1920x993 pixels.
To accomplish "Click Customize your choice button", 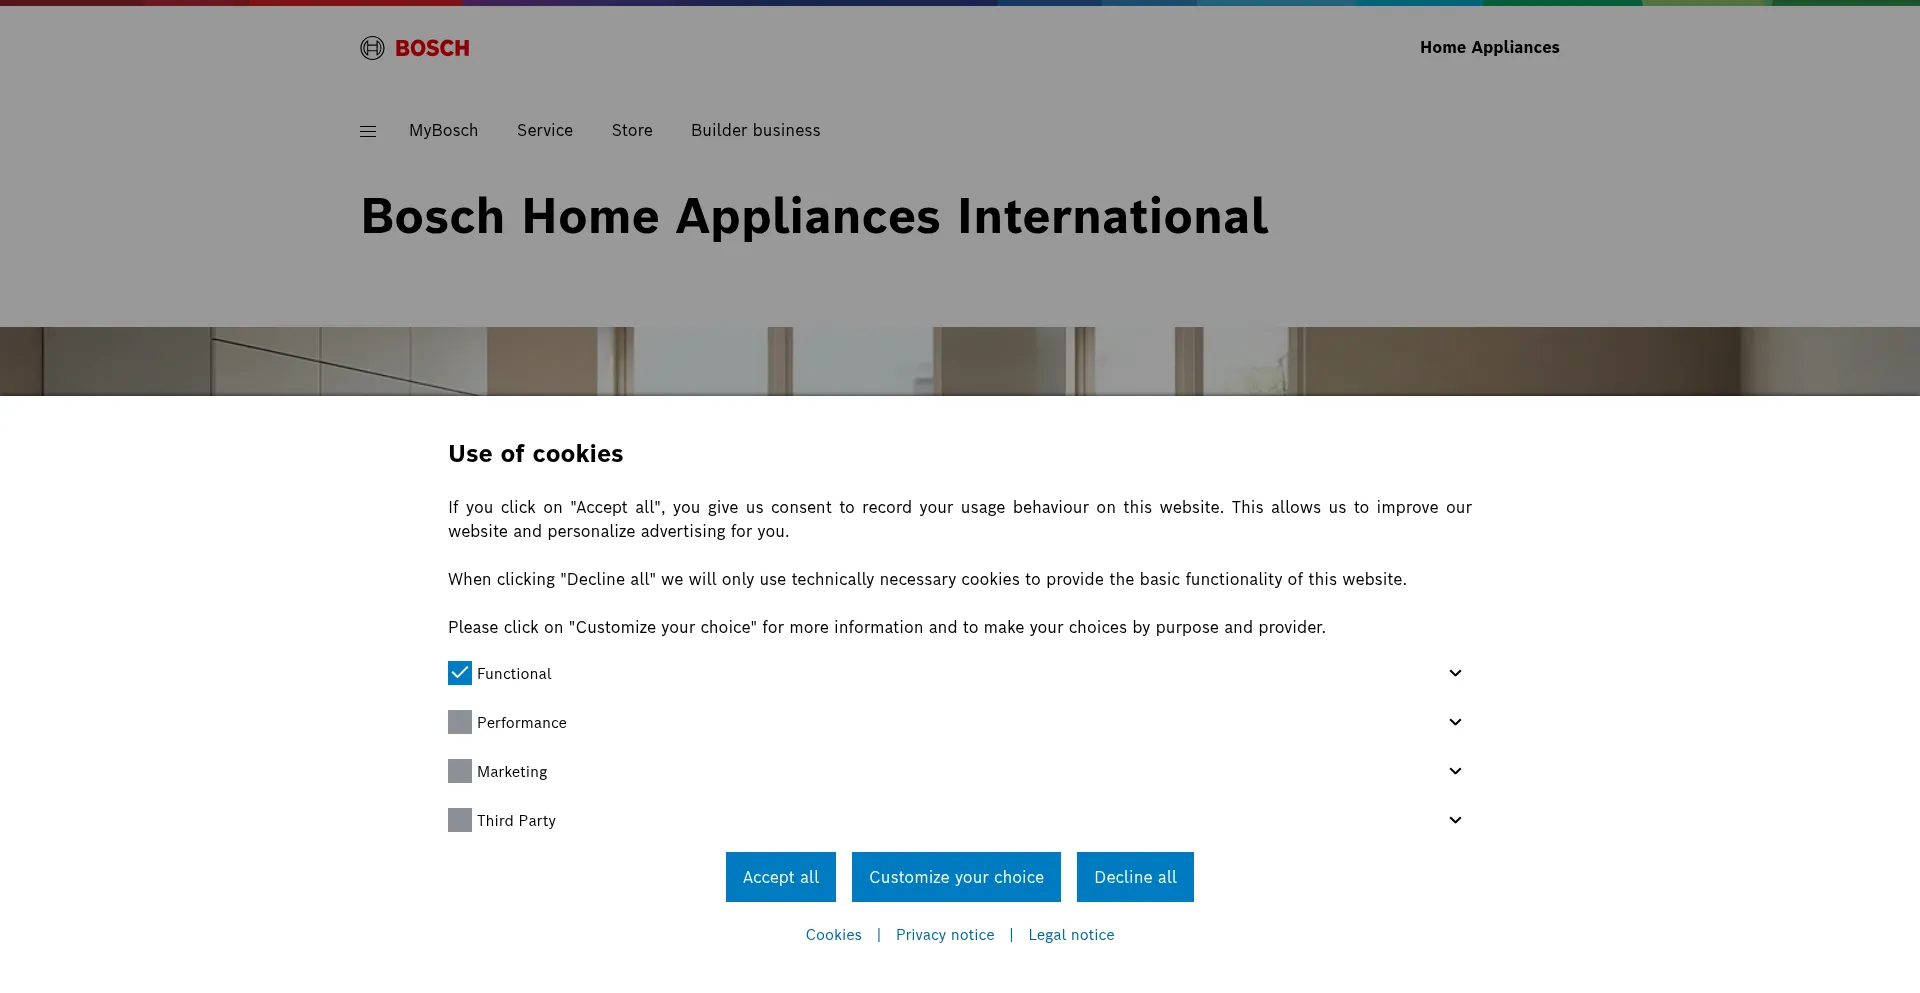I will 956,877.
